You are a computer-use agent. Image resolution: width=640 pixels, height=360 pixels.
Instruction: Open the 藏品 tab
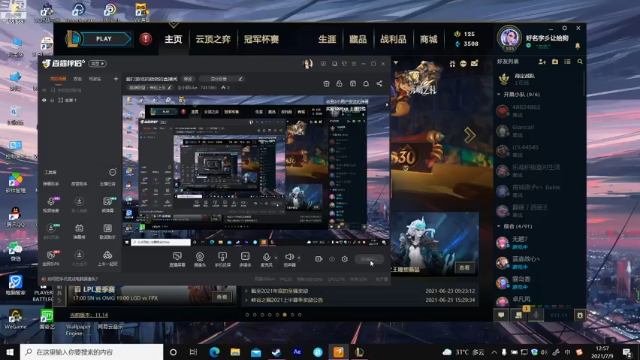pos(358,39)
